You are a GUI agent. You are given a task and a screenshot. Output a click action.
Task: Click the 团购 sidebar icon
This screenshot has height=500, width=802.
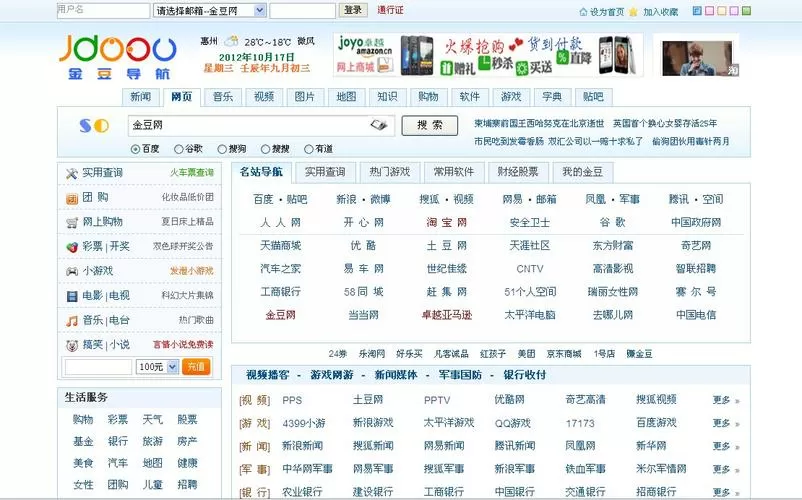click(x=72, y=198)
